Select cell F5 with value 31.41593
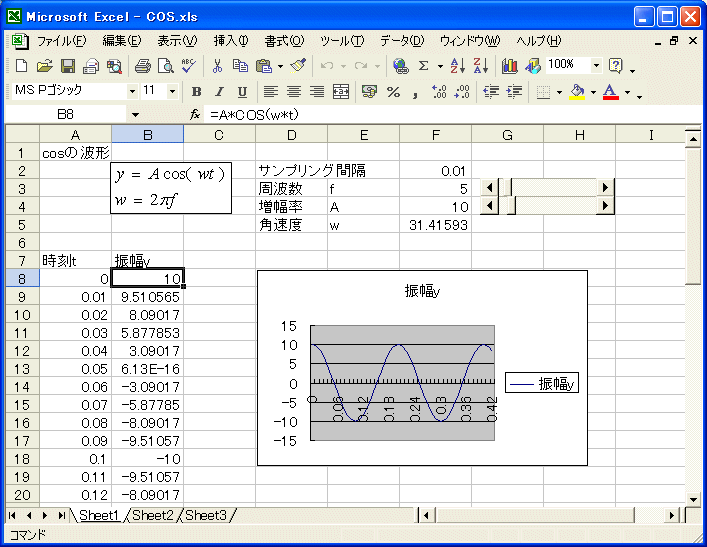 436,224
